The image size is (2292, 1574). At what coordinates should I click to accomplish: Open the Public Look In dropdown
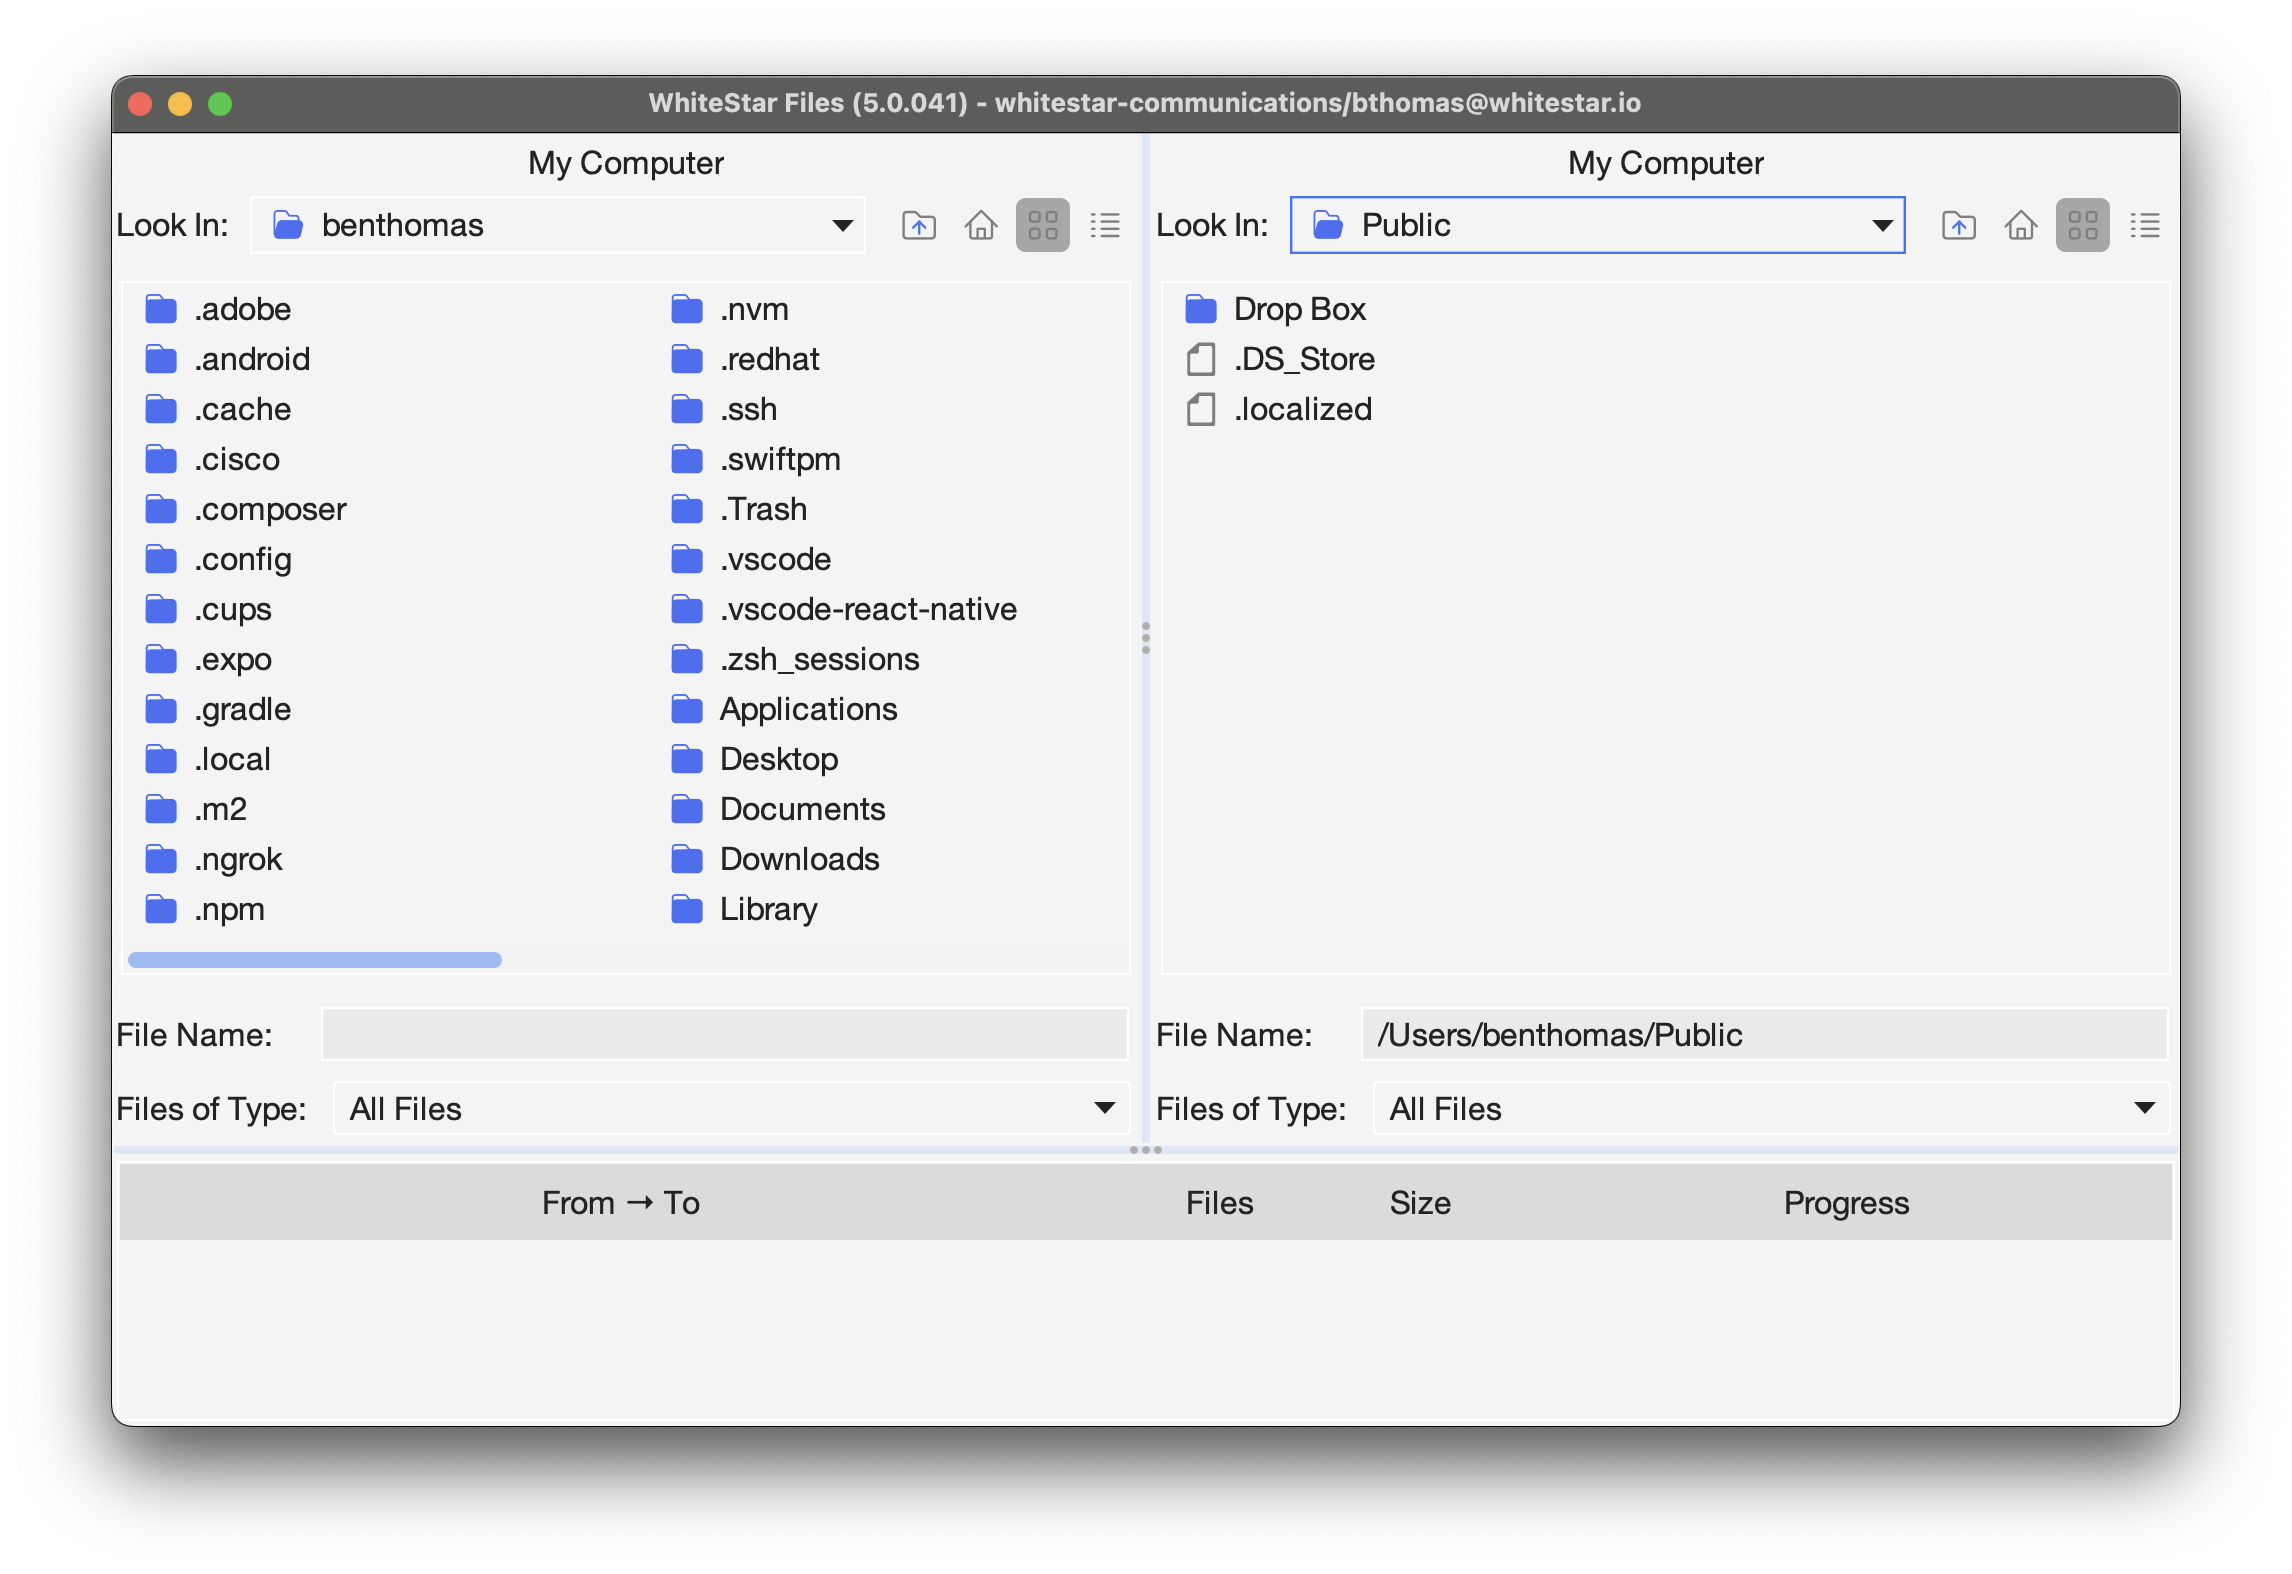[1598, 225]
